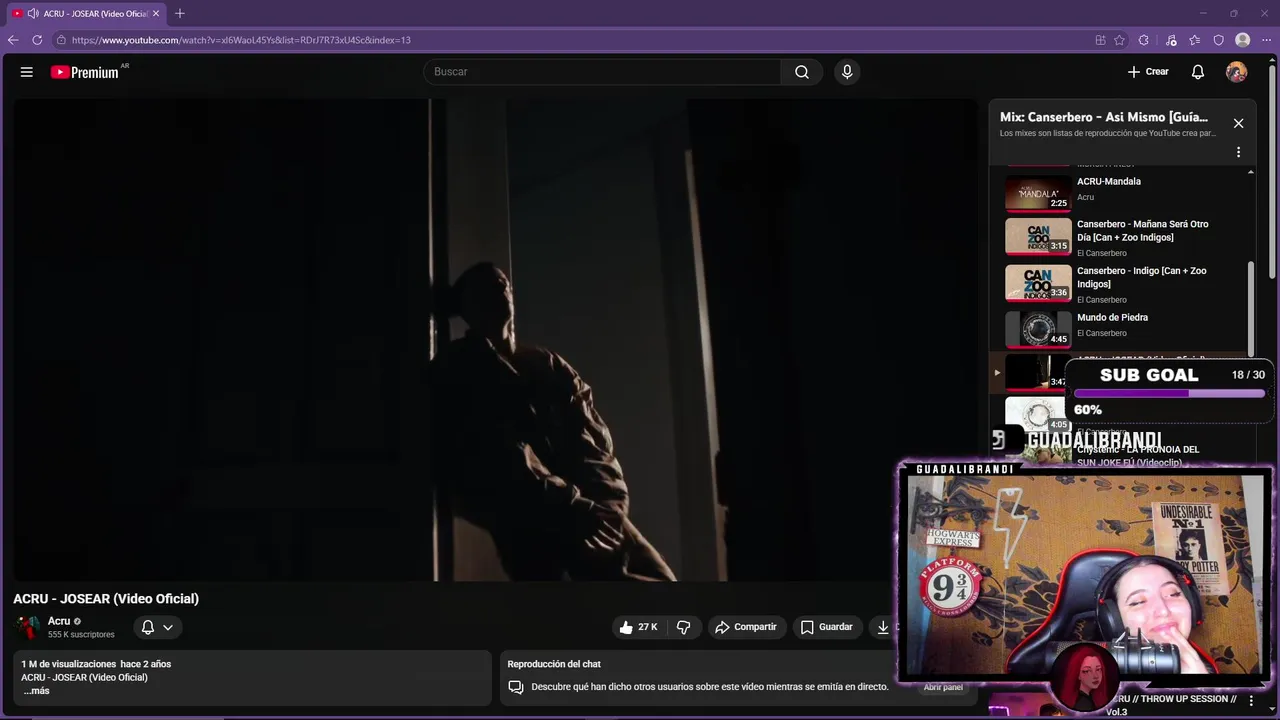Open the split screen apps icon
Viewport: 1280px width, 720px height.
point(1100,40)
